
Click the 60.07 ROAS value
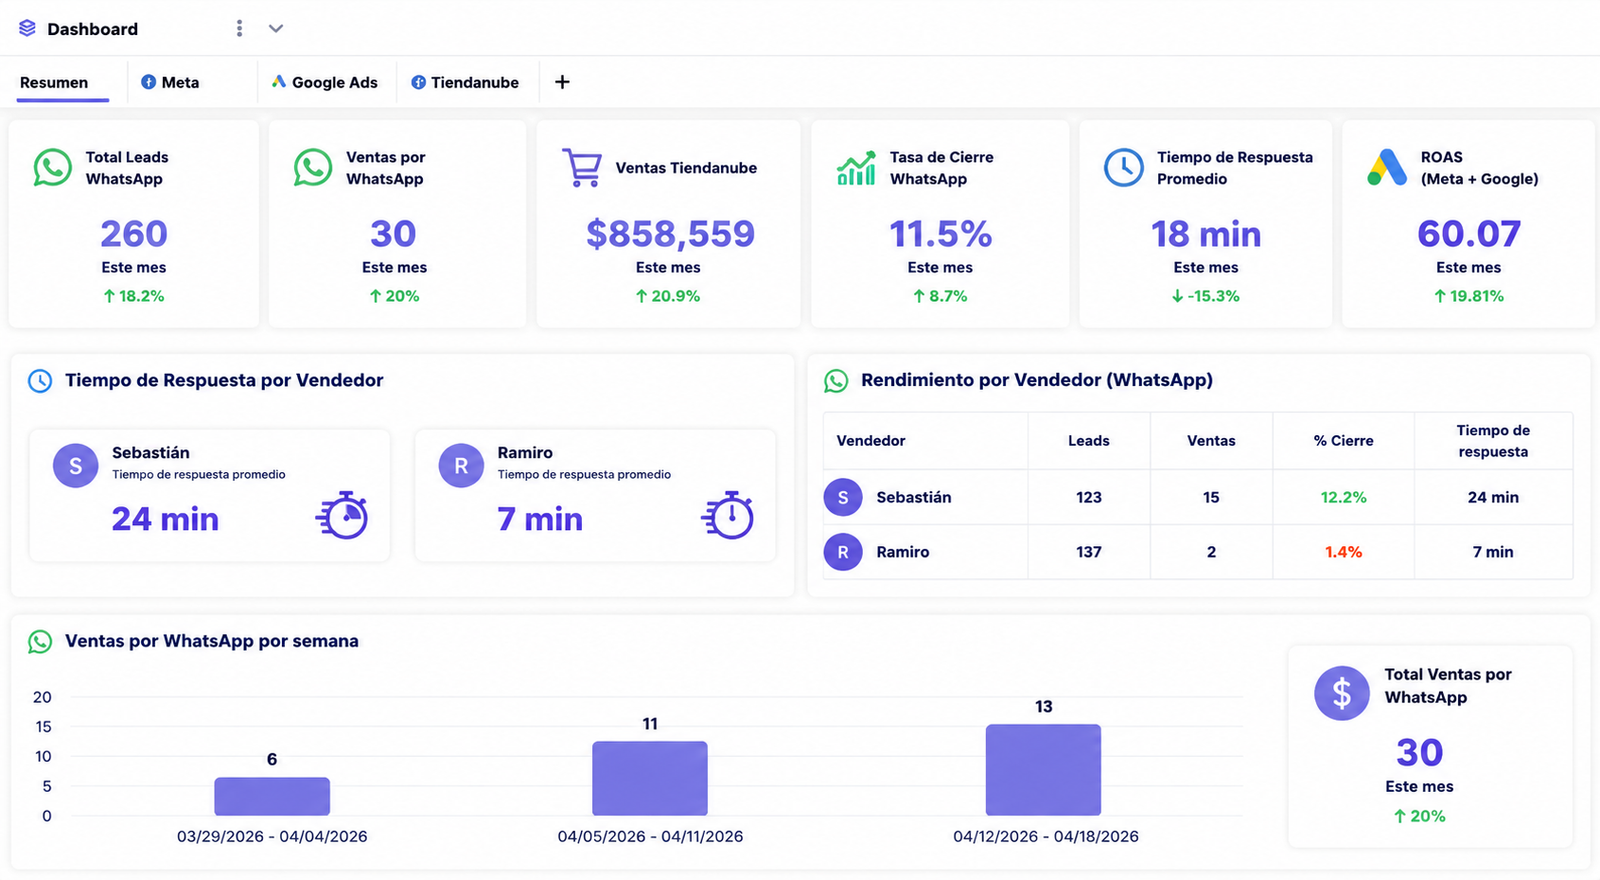point(1469,234)
